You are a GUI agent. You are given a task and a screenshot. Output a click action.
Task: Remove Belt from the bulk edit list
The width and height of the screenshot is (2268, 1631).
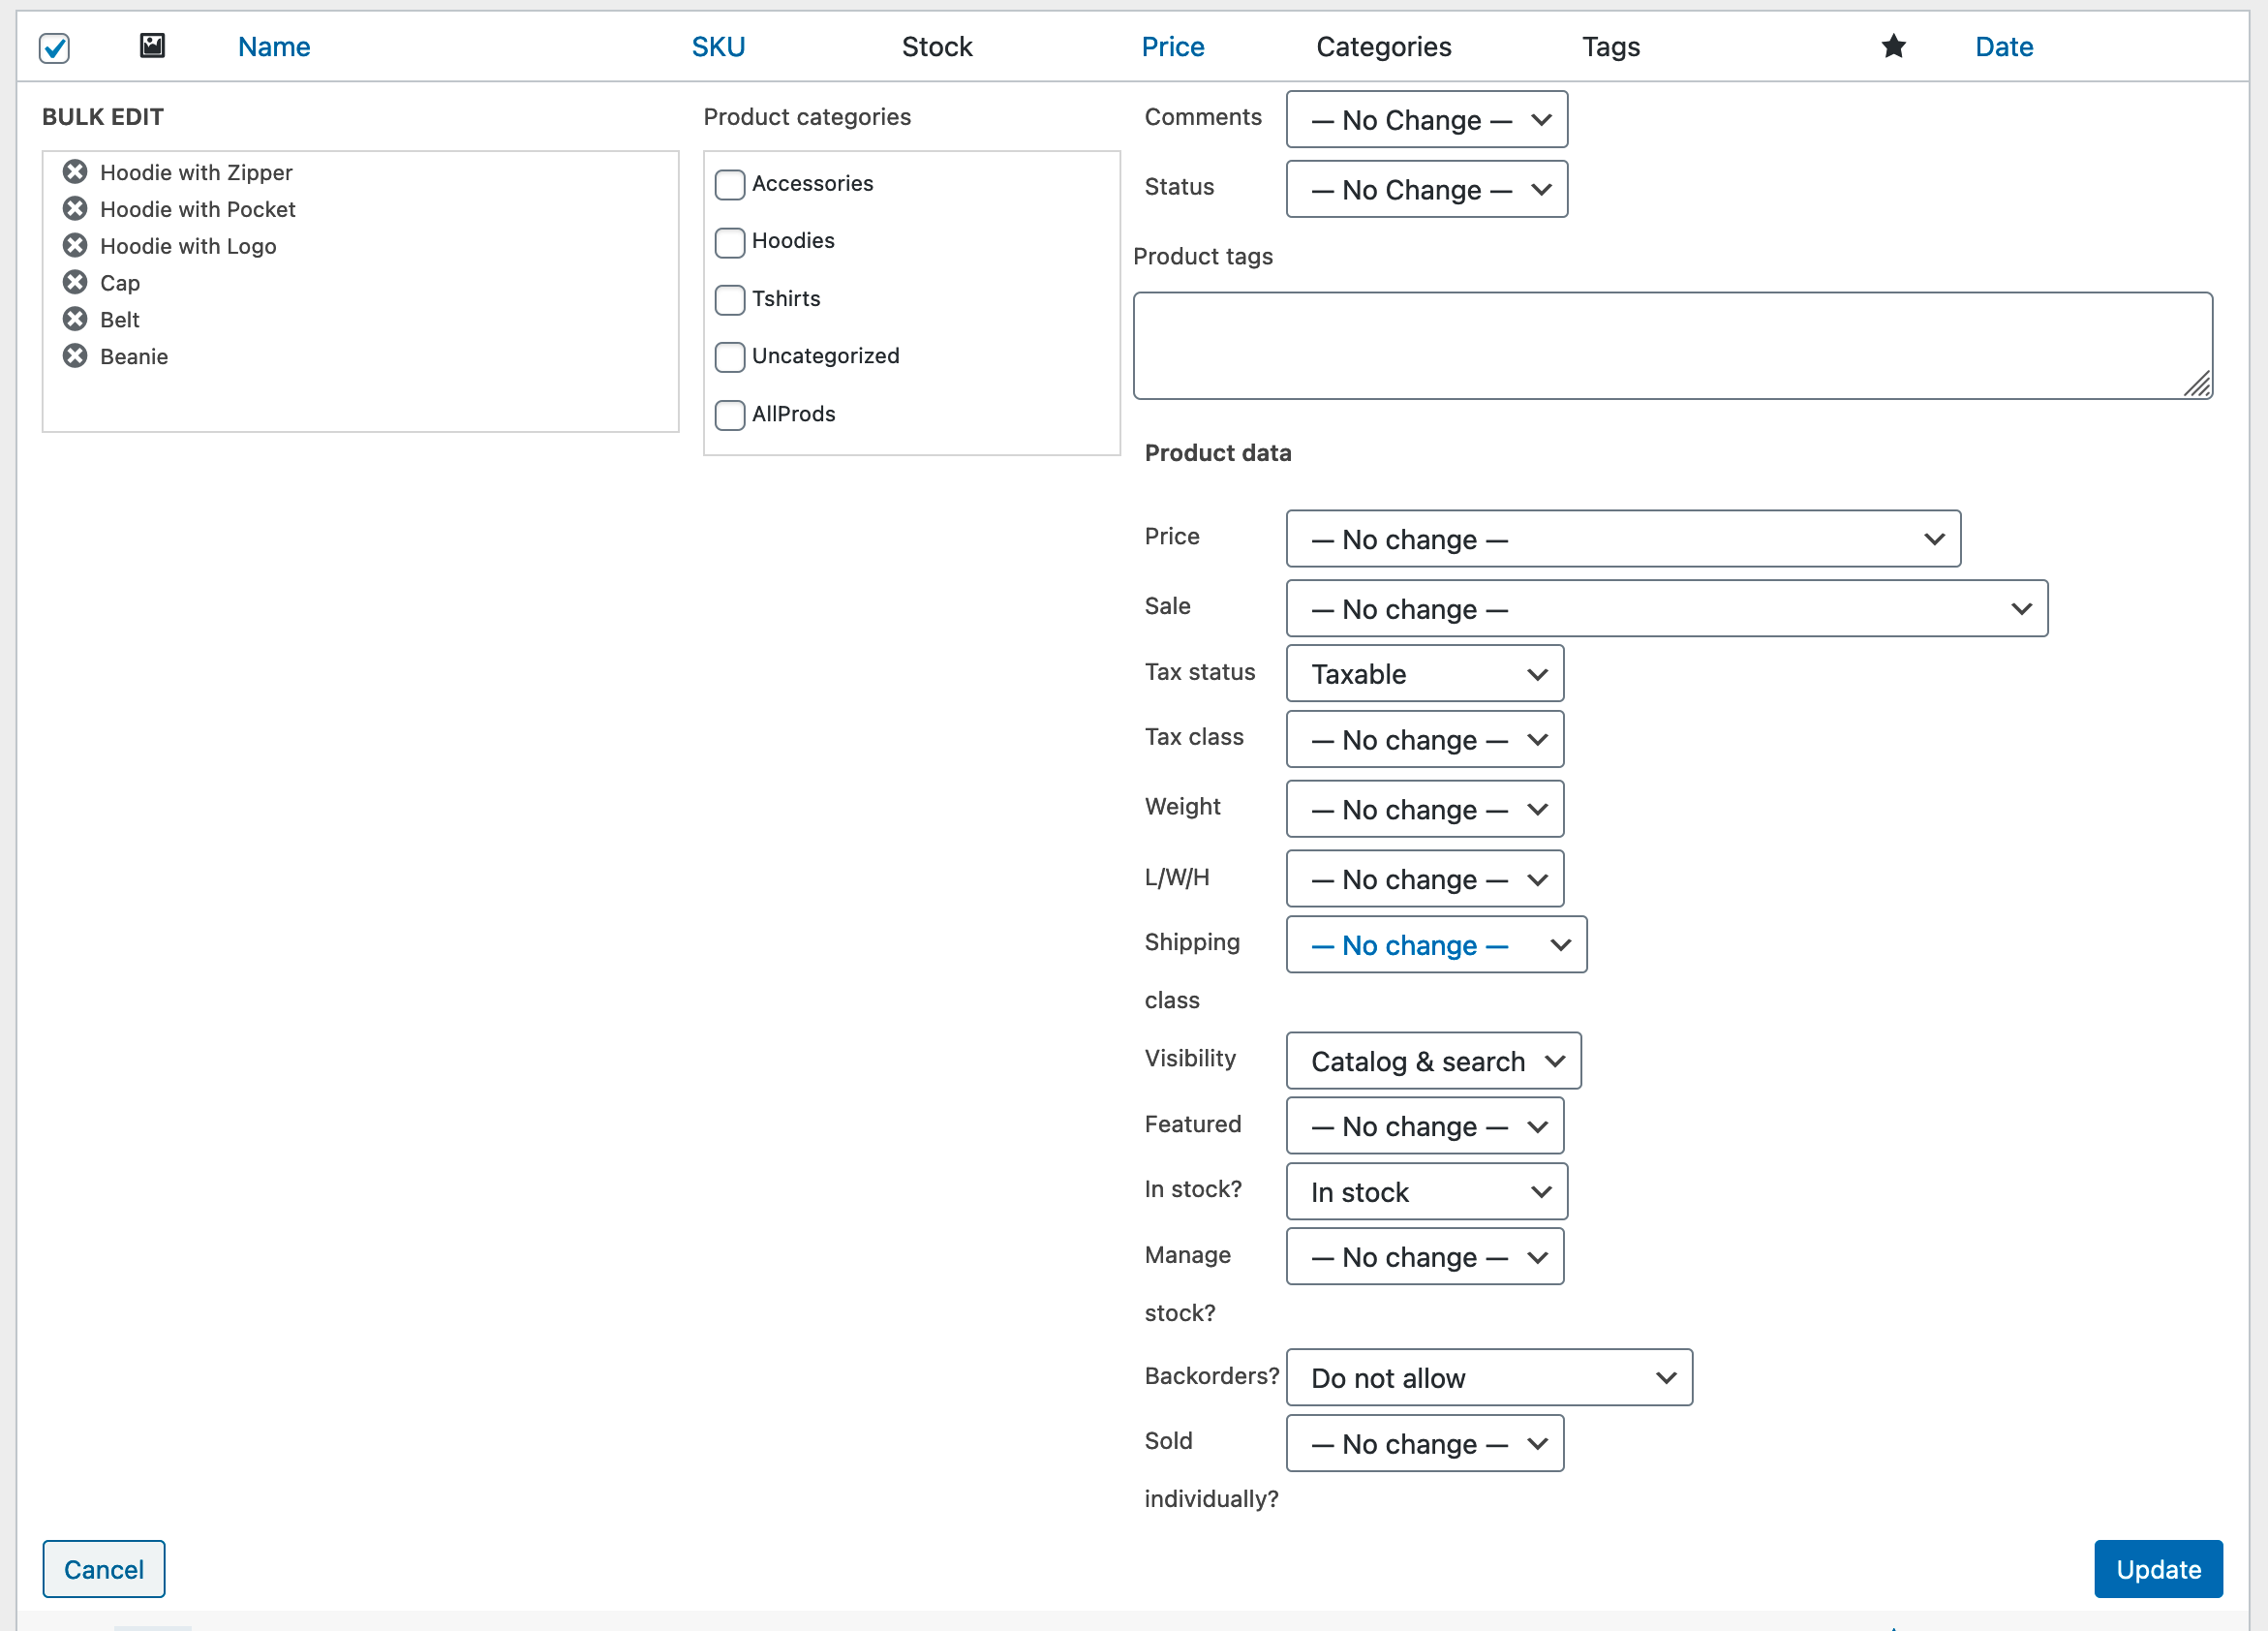click(x=75, y=319)
